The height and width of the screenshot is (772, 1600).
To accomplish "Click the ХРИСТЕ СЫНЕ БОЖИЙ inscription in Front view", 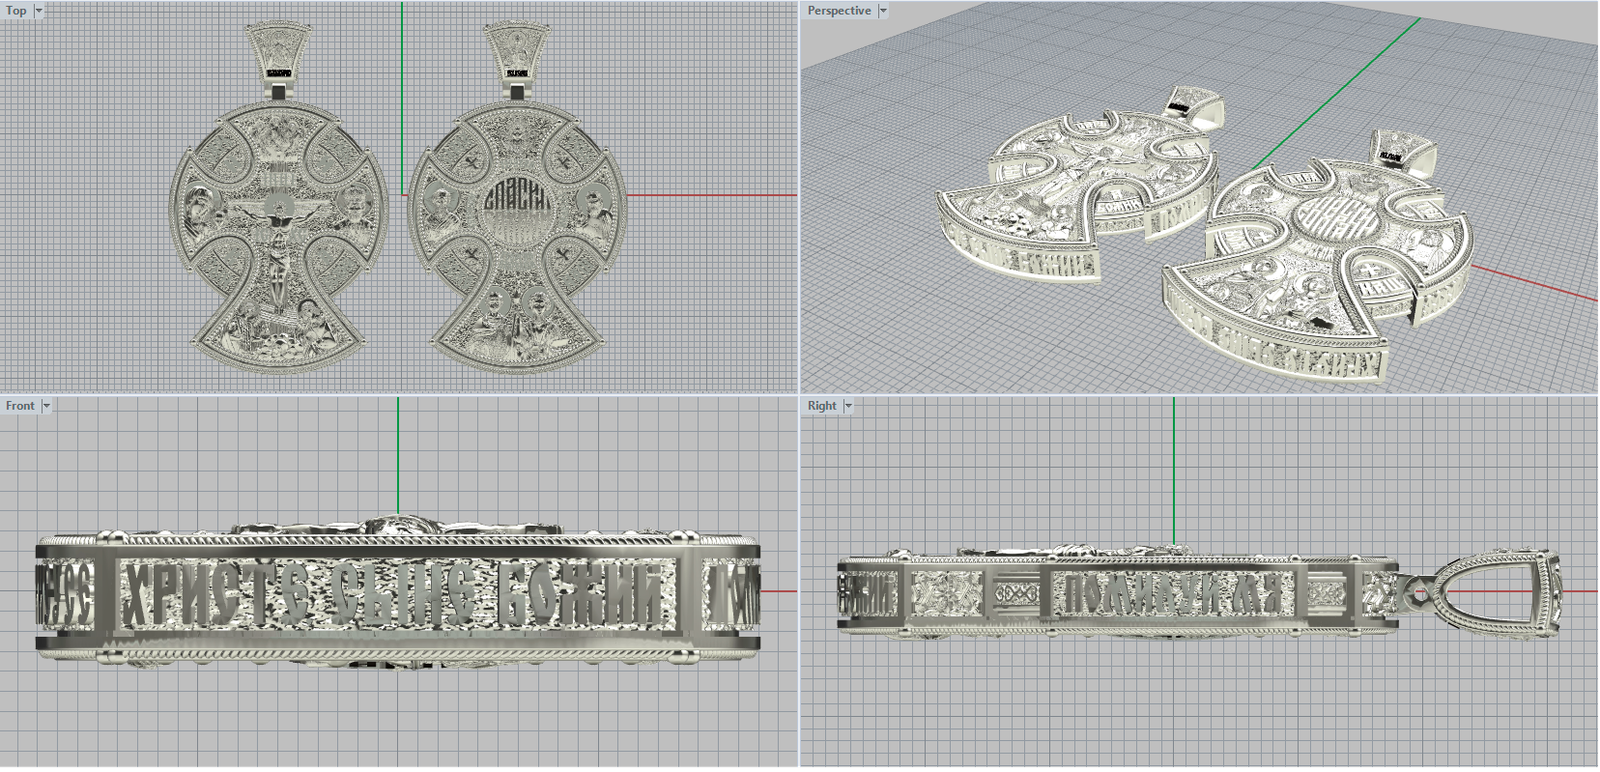I will 392,598.
